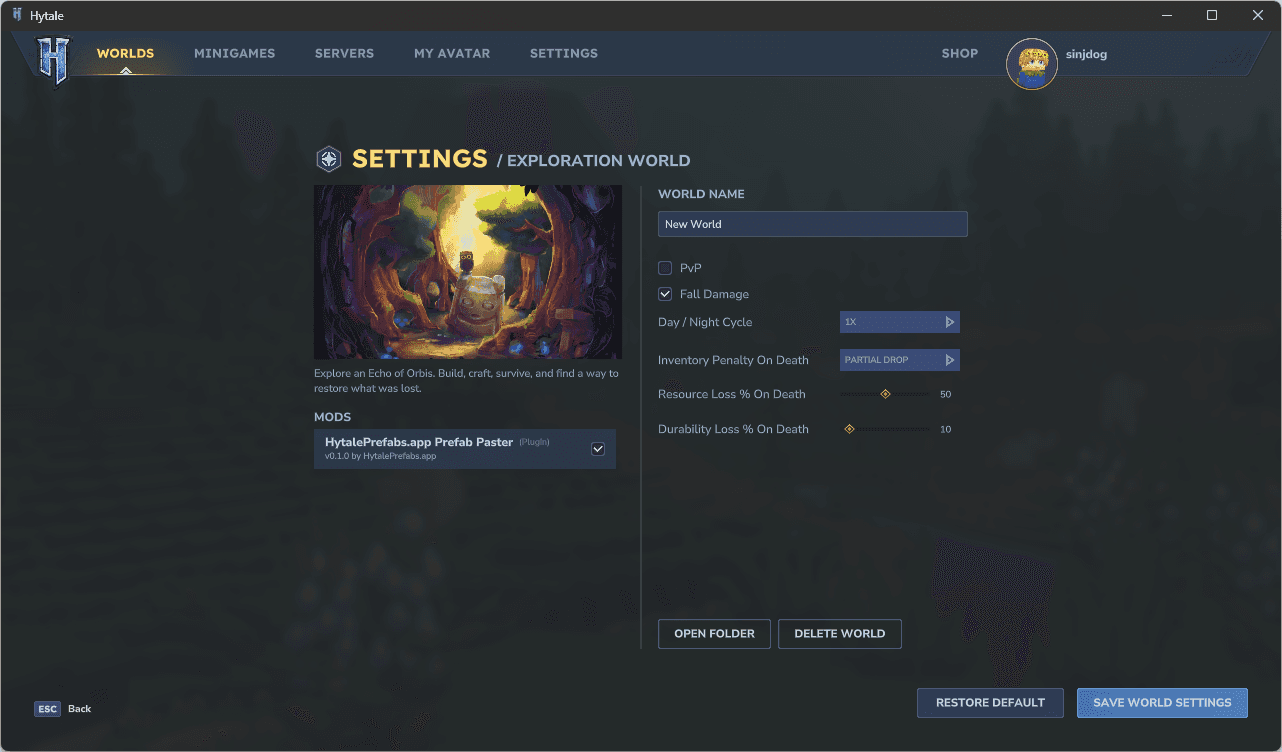Enable the PvP checkbox
The width and height of the screenshot is (1282, 752).
tap(665, 268)
